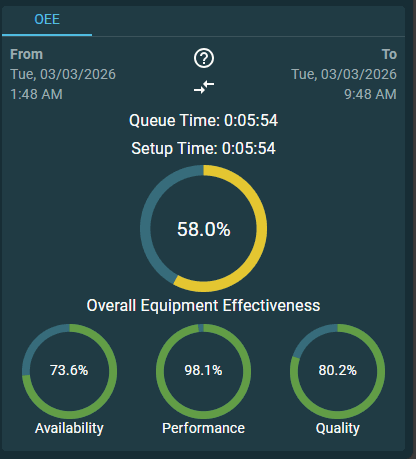Select the 1:48 AM start time

pos(36,94)
